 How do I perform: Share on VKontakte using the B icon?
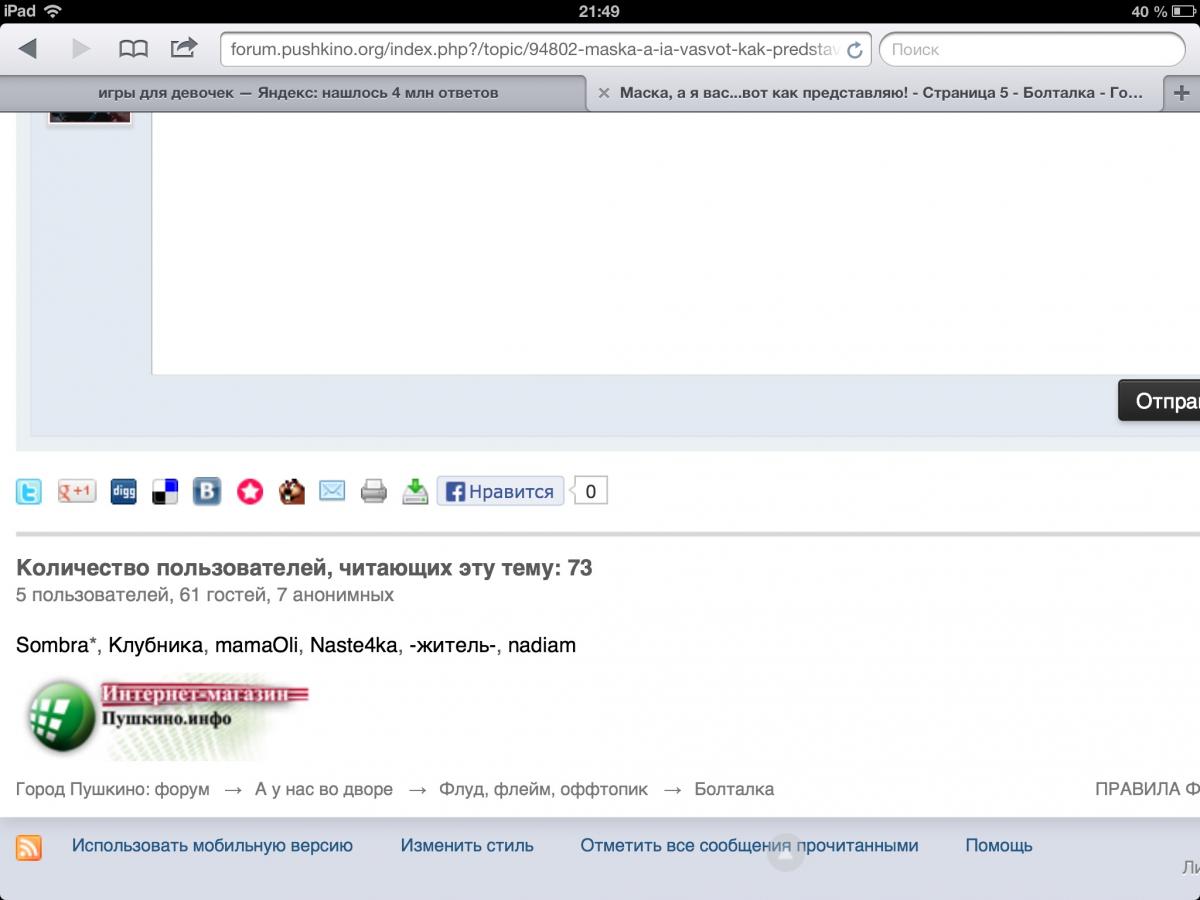(207, 491)
